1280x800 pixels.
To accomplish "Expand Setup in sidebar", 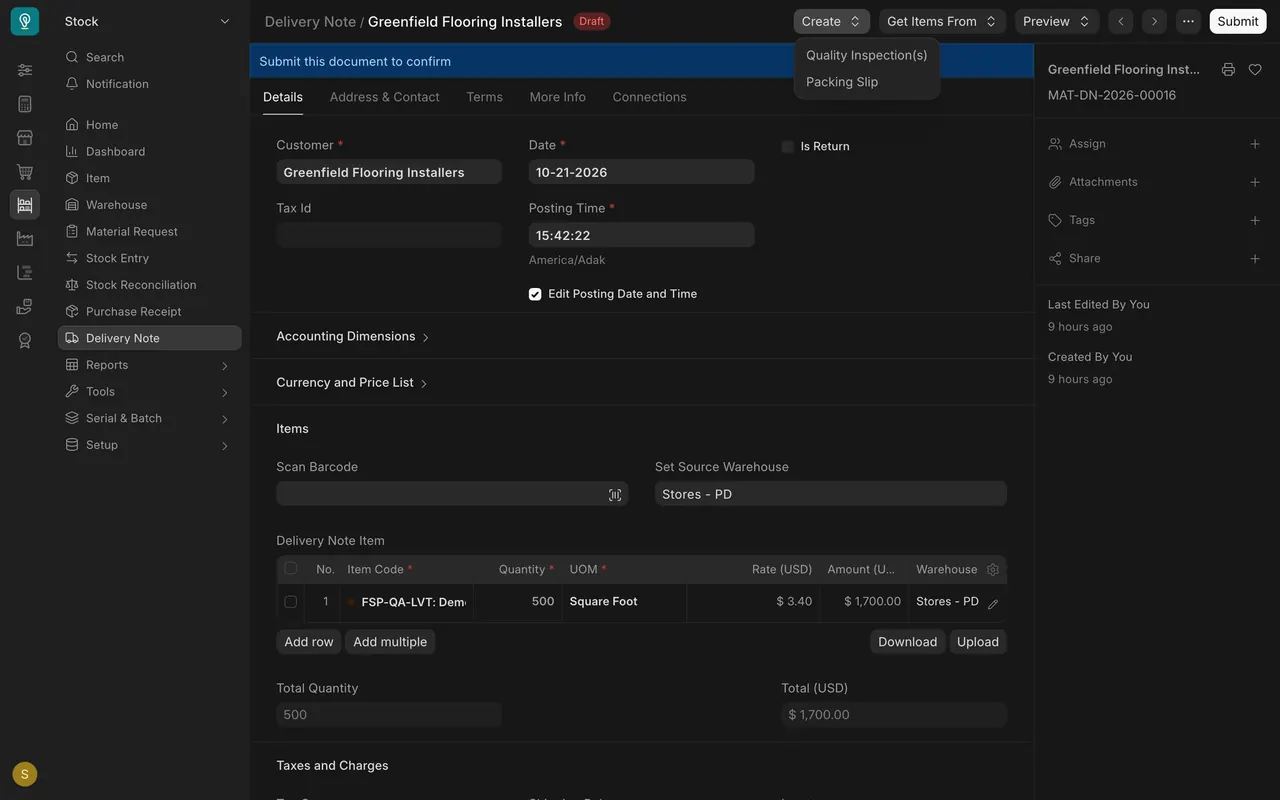I will click(150, 445).
